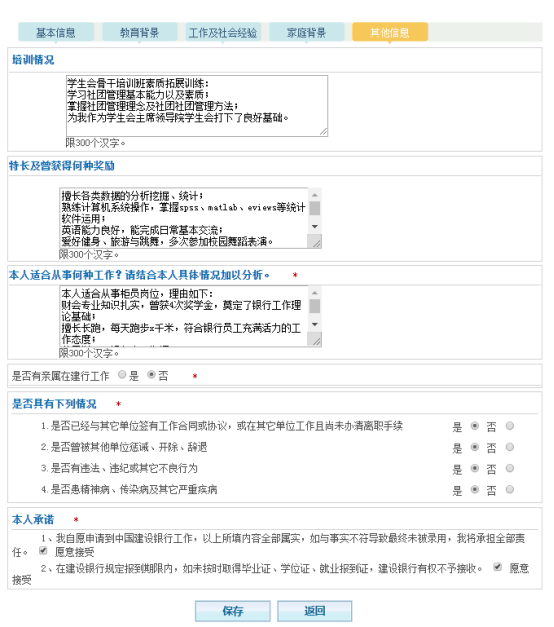Click the 保存 button
Screen dimensions: 554x627
point(233,611)
